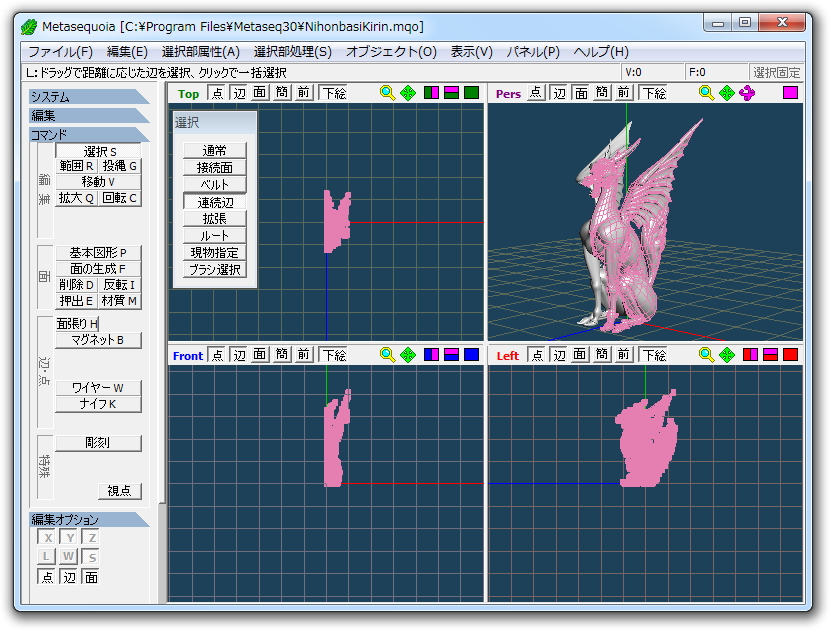Screen dimensions: 830x631
Task: Click the Metasequoia leaf icon in title bar
Action: click(29, 26)
